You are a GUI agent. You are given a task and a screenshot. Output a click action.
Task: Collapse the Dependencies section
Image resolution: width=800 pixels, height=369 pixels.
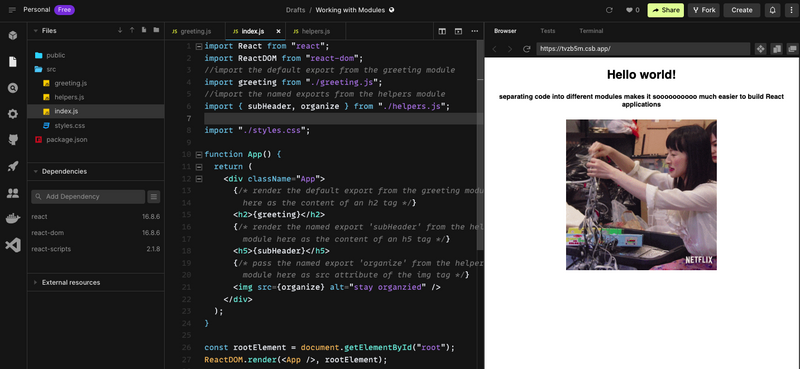35,171
